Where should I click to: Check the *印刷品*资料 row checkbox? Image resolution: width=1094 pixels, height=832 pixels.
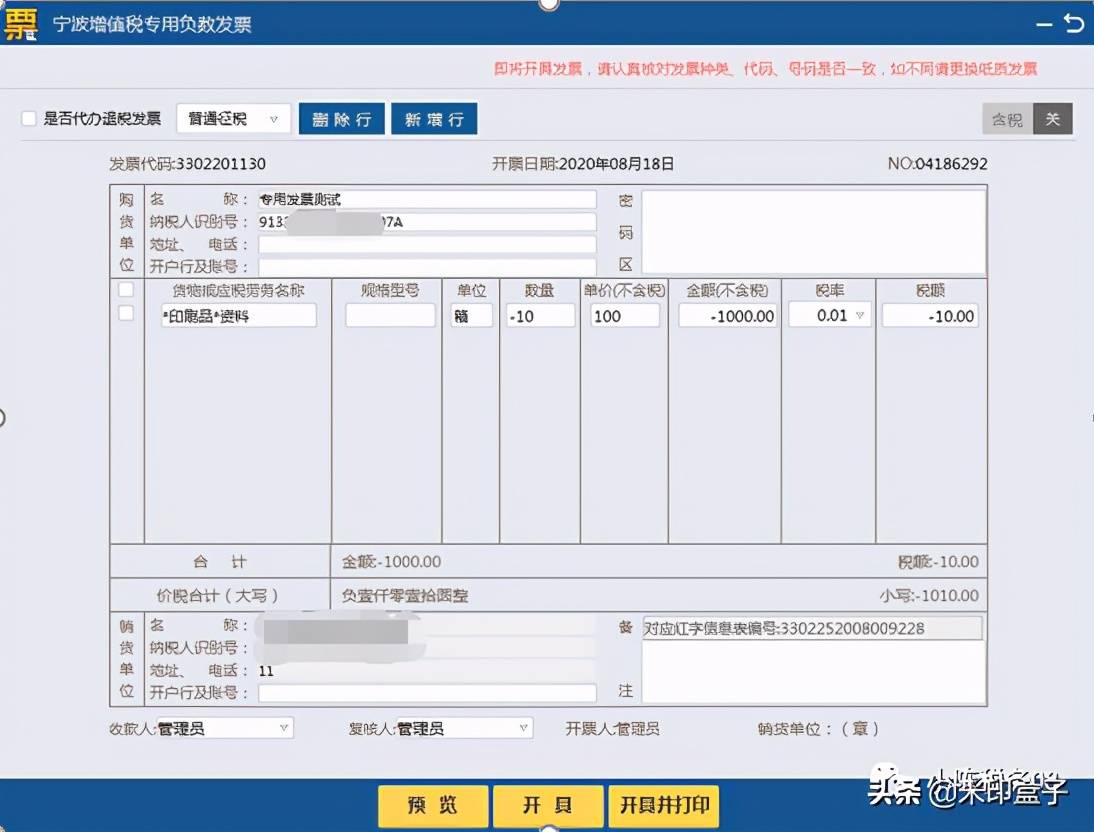(x=126, y=313)
